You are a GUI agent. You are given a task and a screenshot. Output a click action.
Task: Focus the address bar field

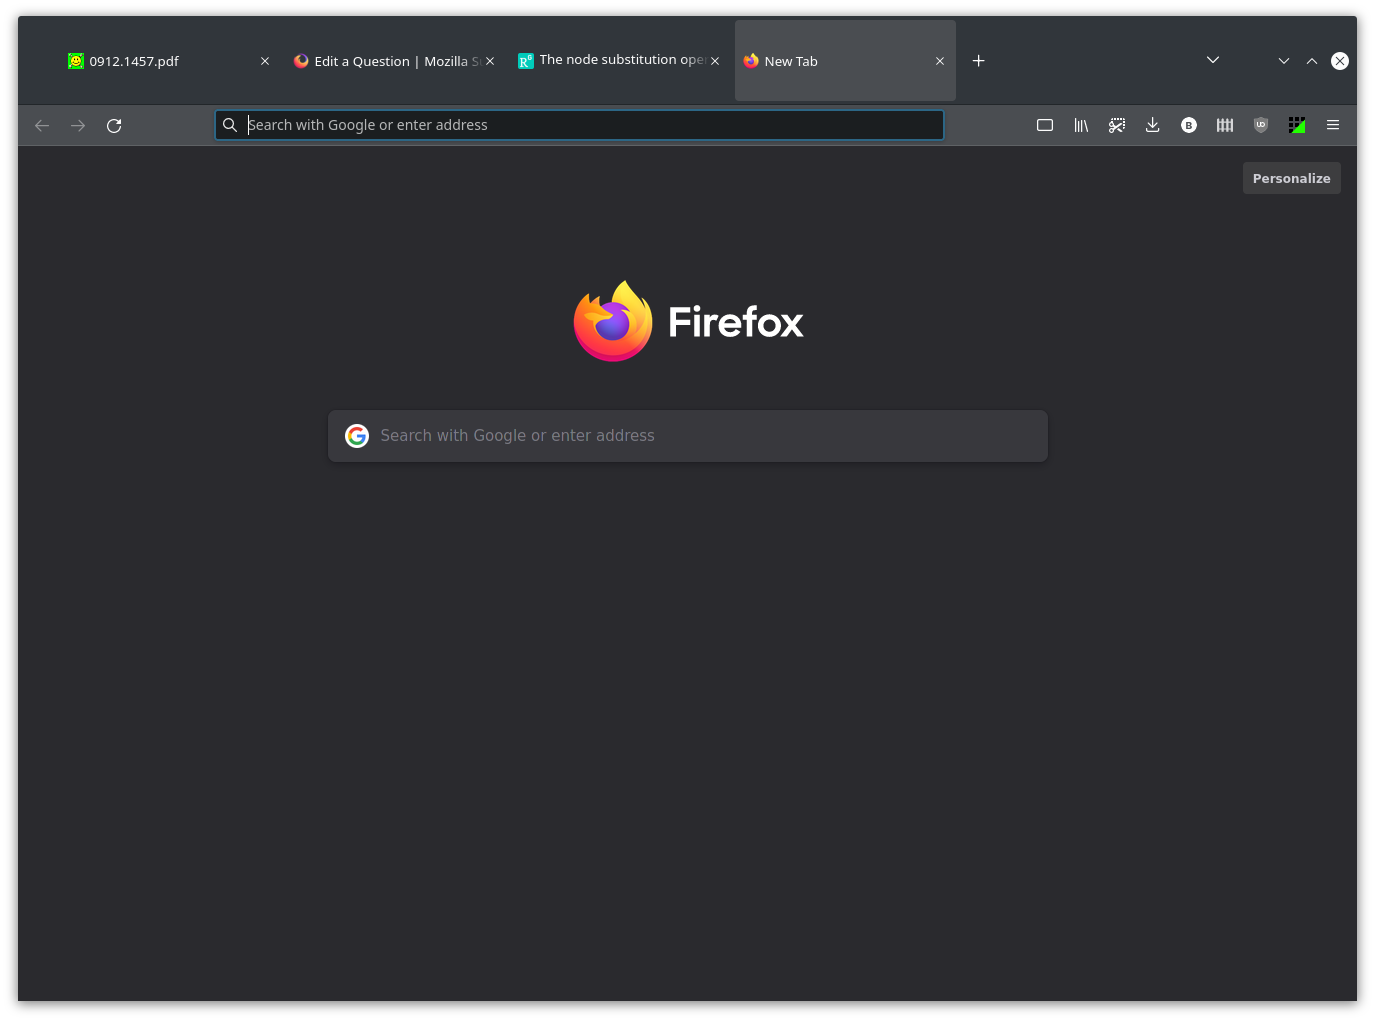coord(579,125)
